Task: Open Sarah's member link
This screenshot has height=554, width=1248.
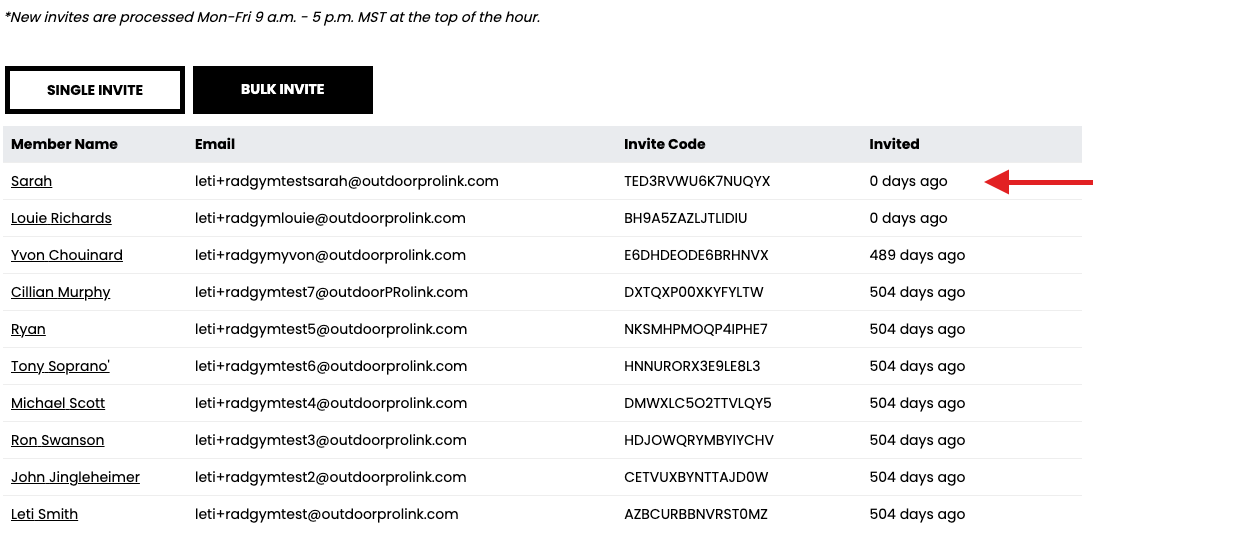Action: [31, 181]
